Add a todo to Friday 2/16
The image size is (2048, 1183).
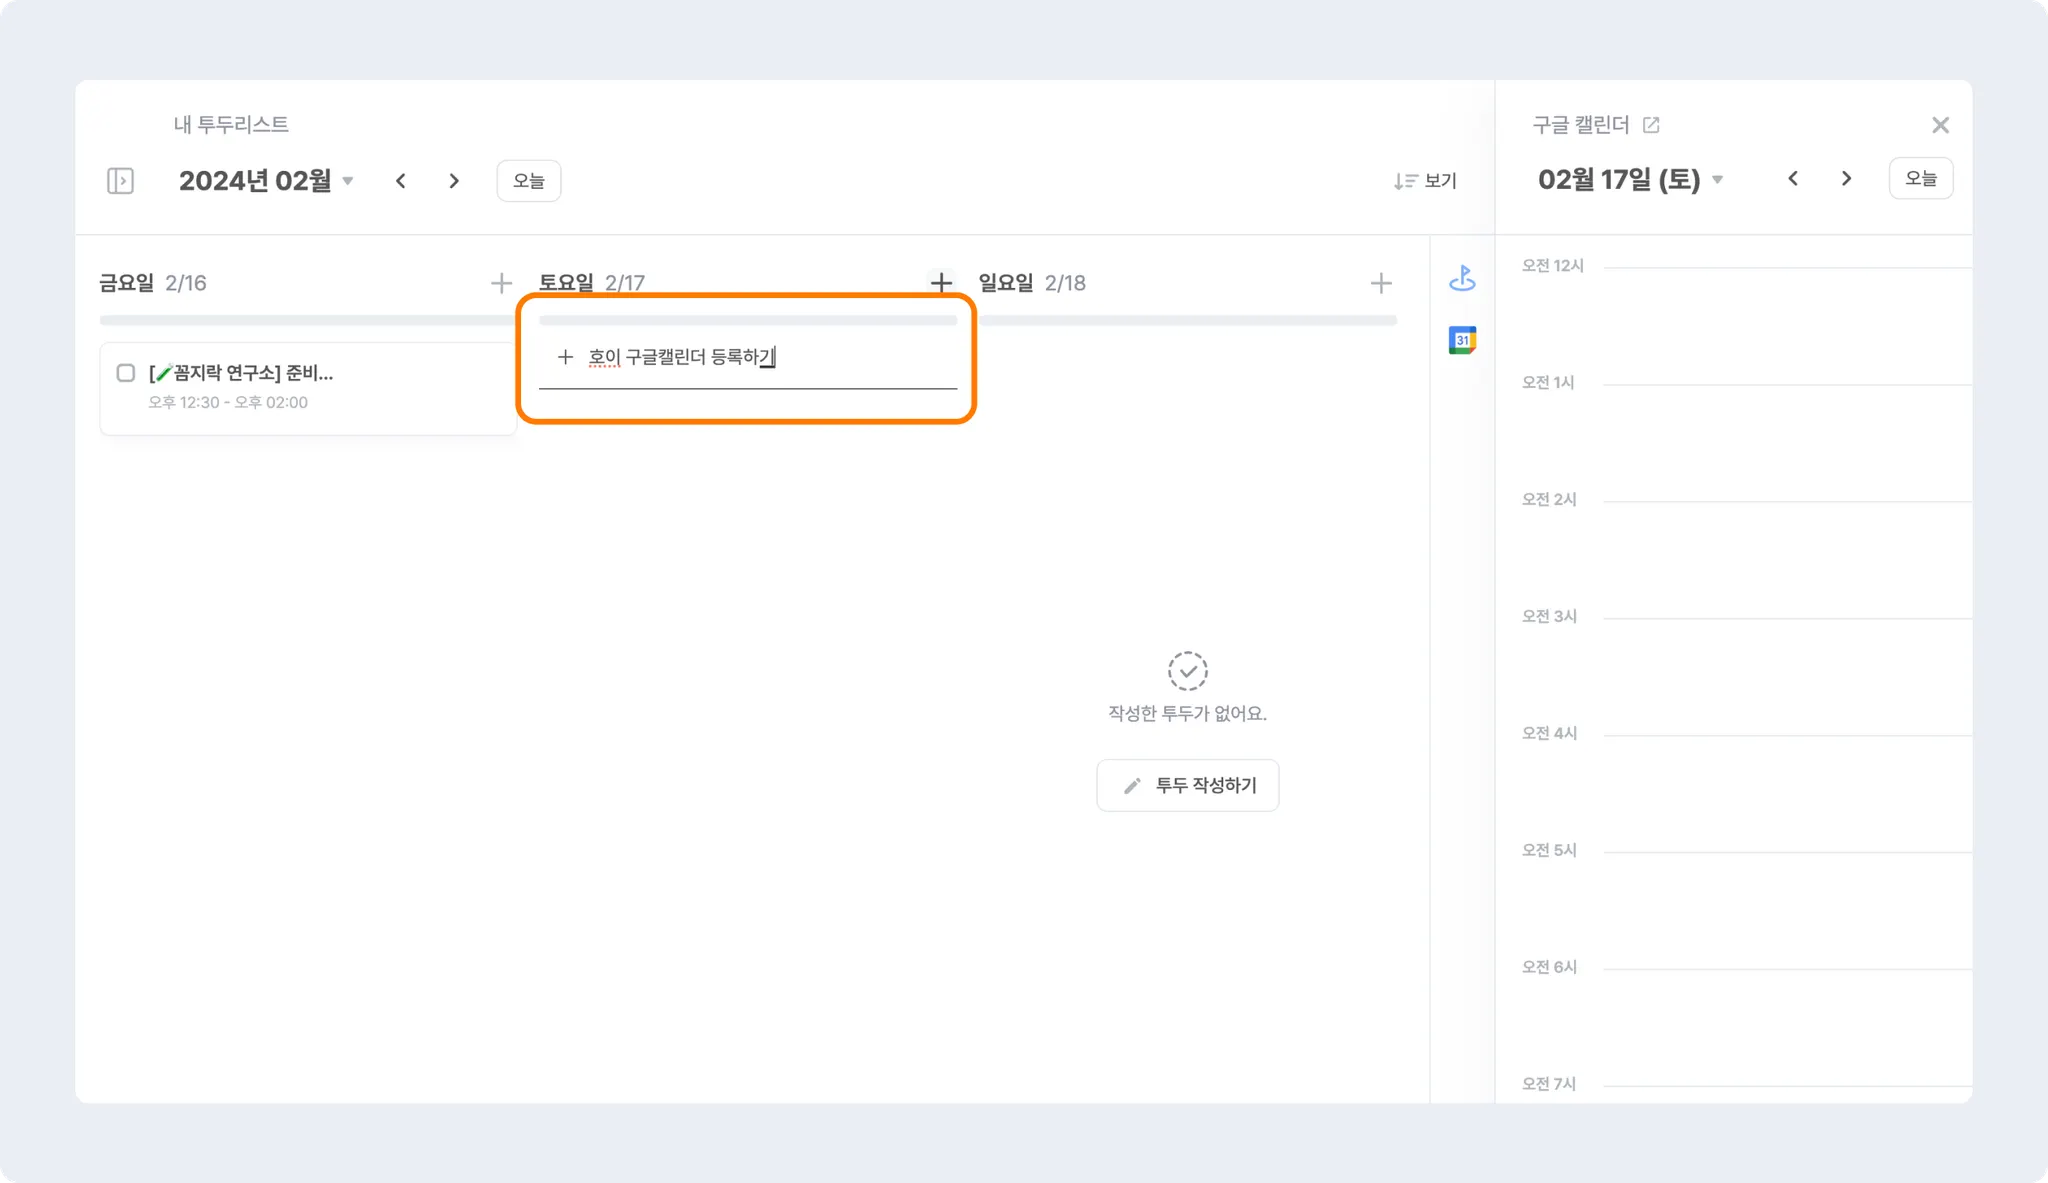point(501,283)
